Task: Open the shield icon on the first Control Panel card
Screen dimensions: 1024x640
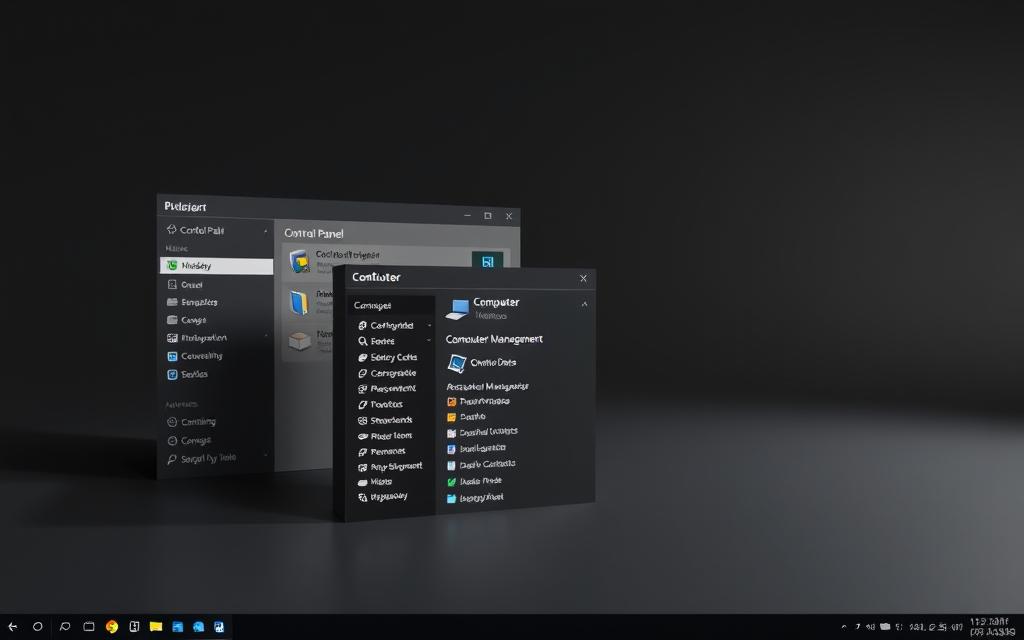Action: point(300,261)
